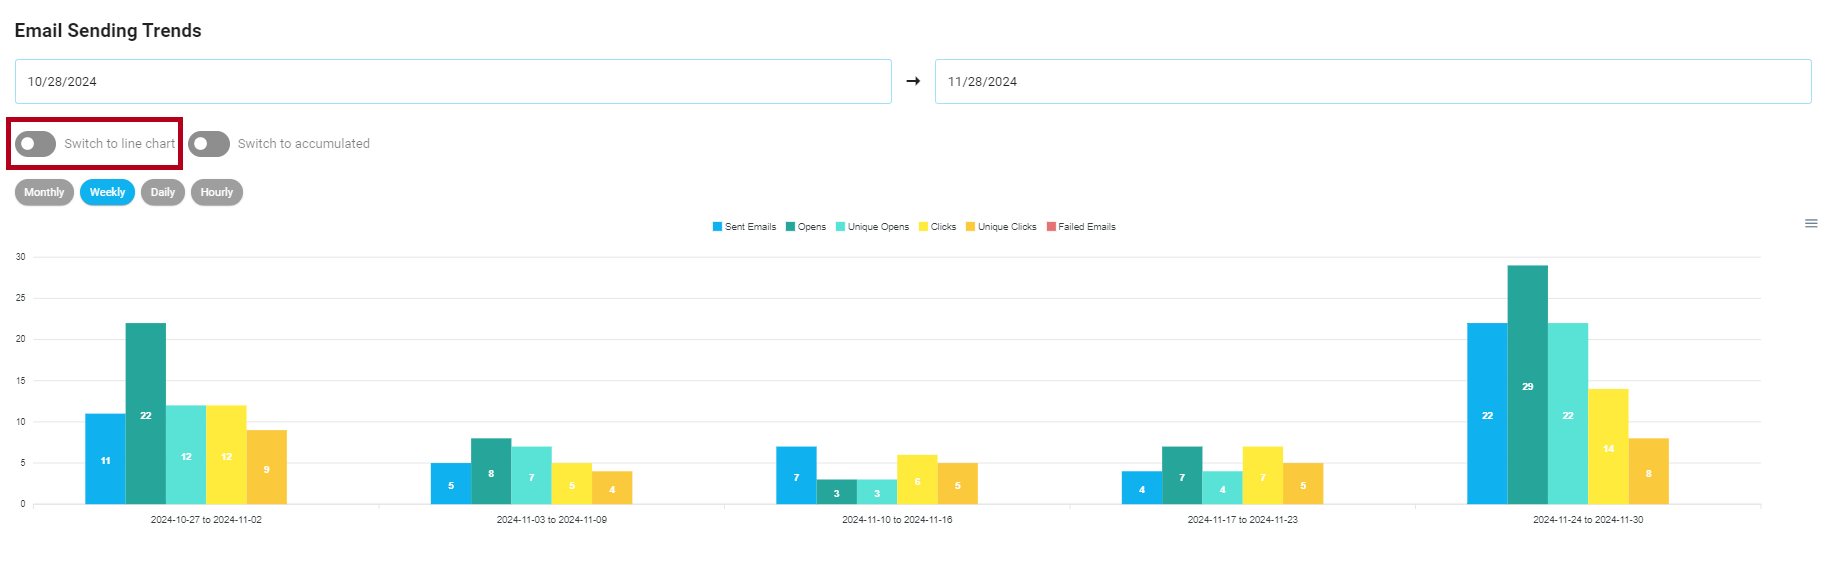Image resolution: width=1841 pixels, height=575 pixels.
Task: Click Sent Emails bar valued 7 in 11-10 week
Action: pos(796,475)
